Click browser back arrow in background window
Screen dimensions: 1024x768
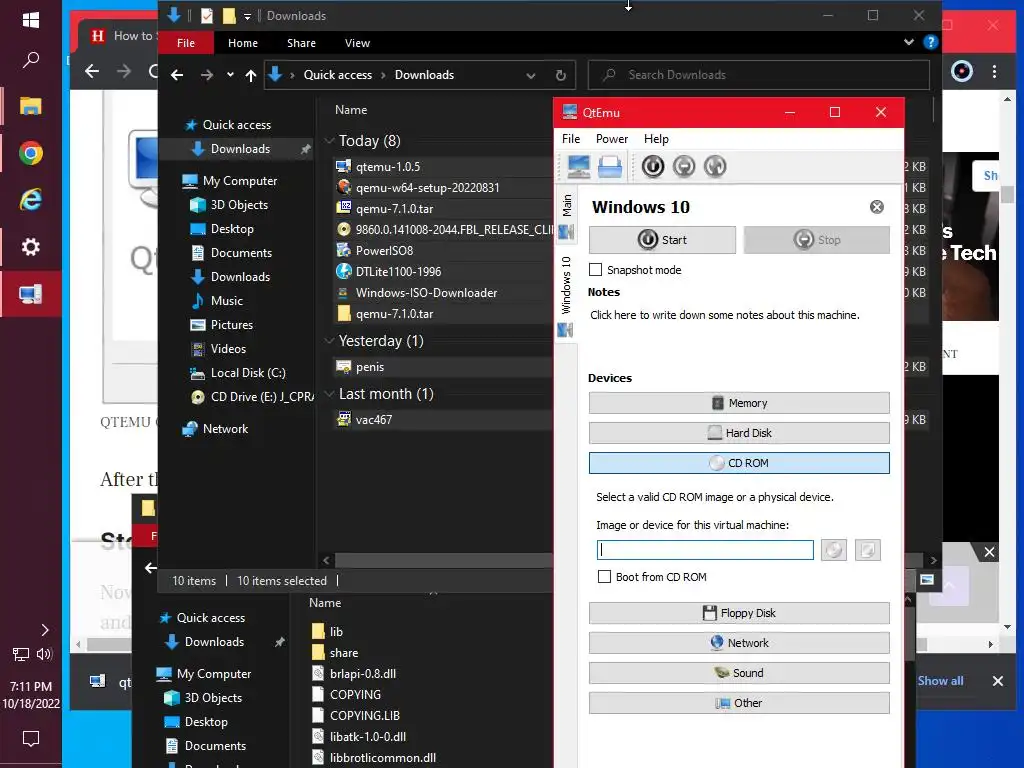pyautogui.click(x=92, y=71)
